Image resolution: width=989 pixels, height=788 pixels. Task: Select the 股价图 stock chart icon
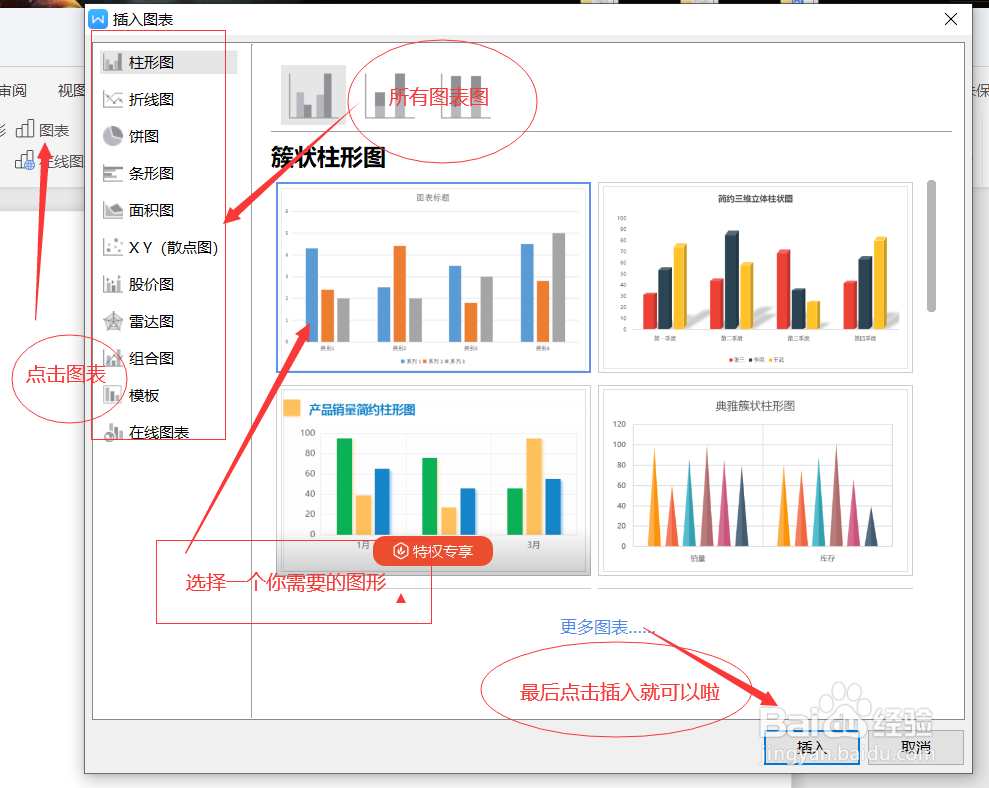click(113, 284)
